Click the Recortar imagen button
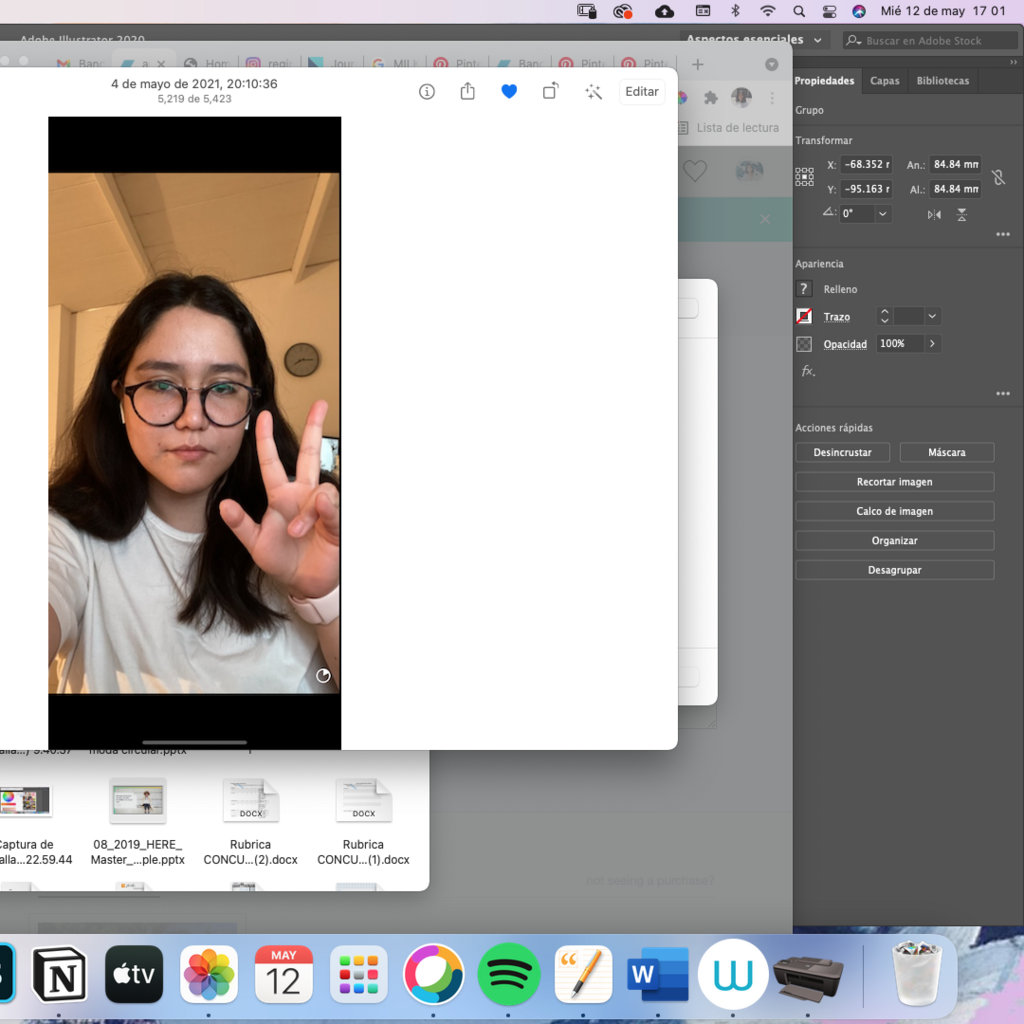This screenshot has height=1024, width=1024. (894, 482)
